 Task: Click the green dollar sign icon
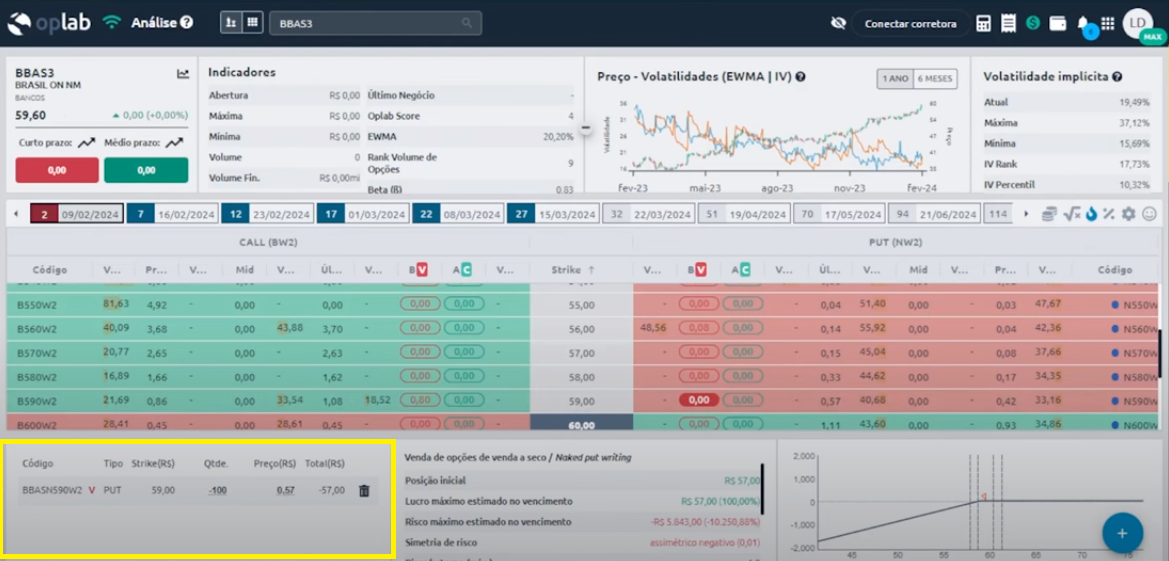1033,23
